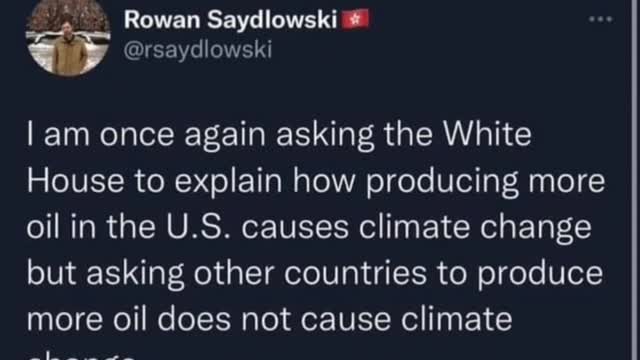Image resolution: width=640 pixels, height=360 pixels.
Task: Click the tweet line starting 'House to explain'
Action: (x=316, y=181)
